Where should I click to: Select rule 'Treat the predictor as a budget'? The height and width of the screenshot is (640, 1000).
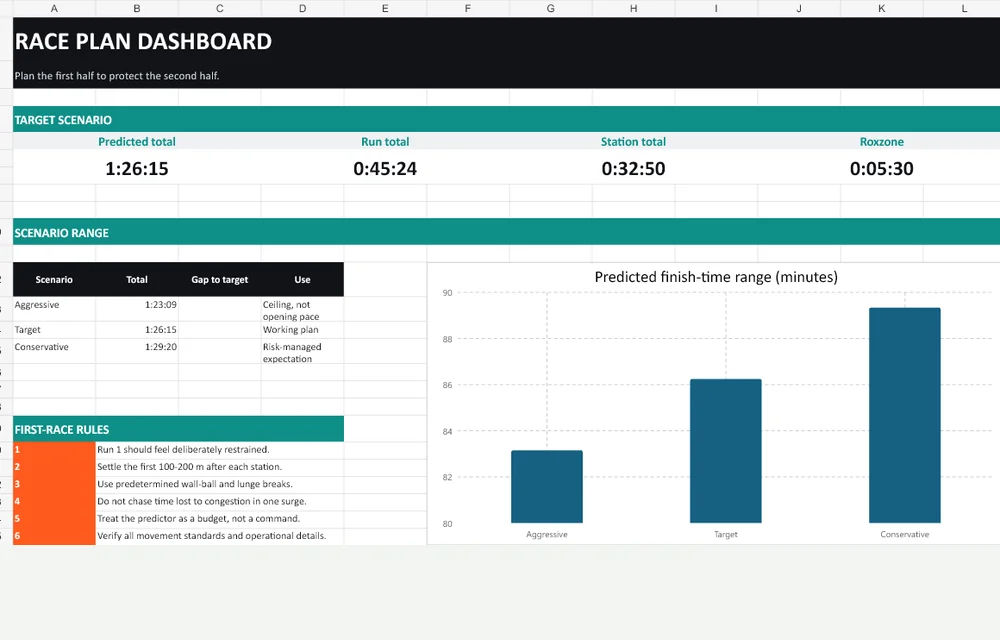219,519
